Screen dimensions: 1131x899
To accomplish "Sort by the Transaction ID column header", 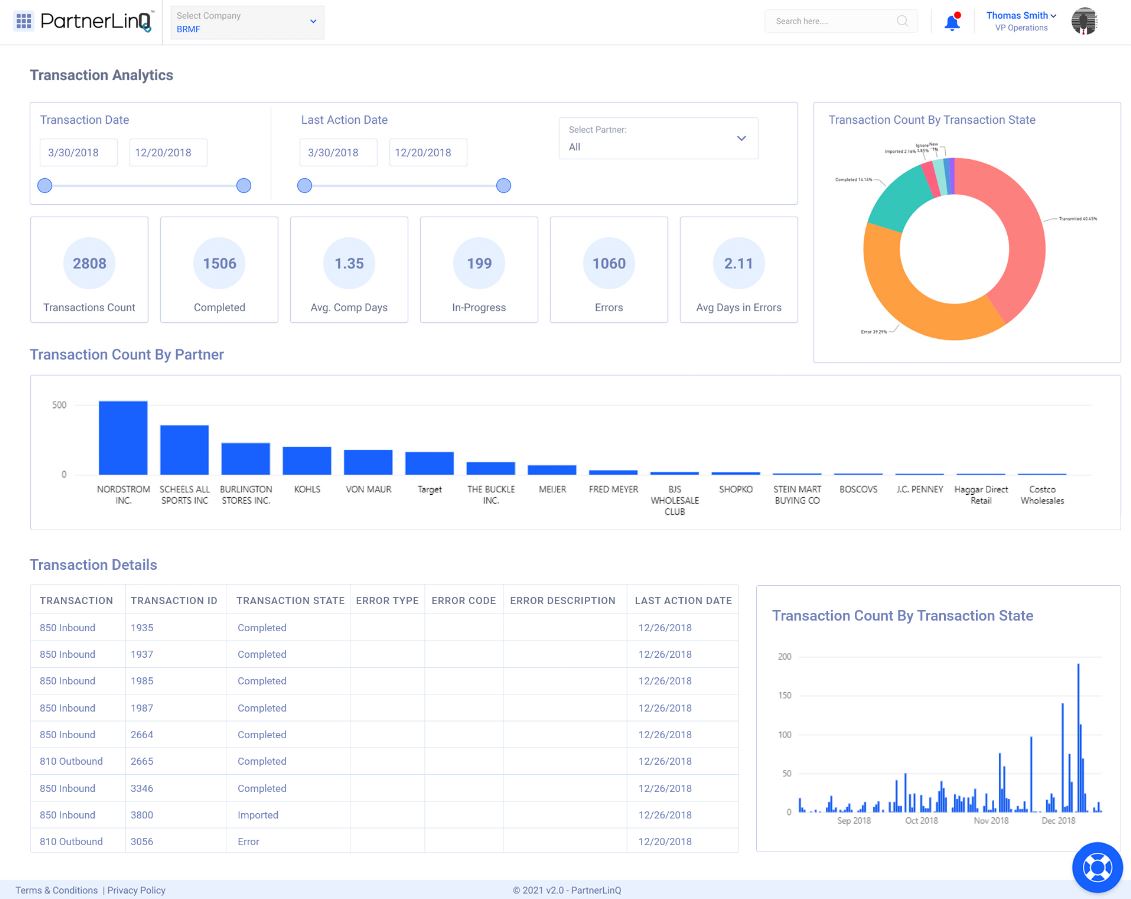I will [x=174, y=601].
